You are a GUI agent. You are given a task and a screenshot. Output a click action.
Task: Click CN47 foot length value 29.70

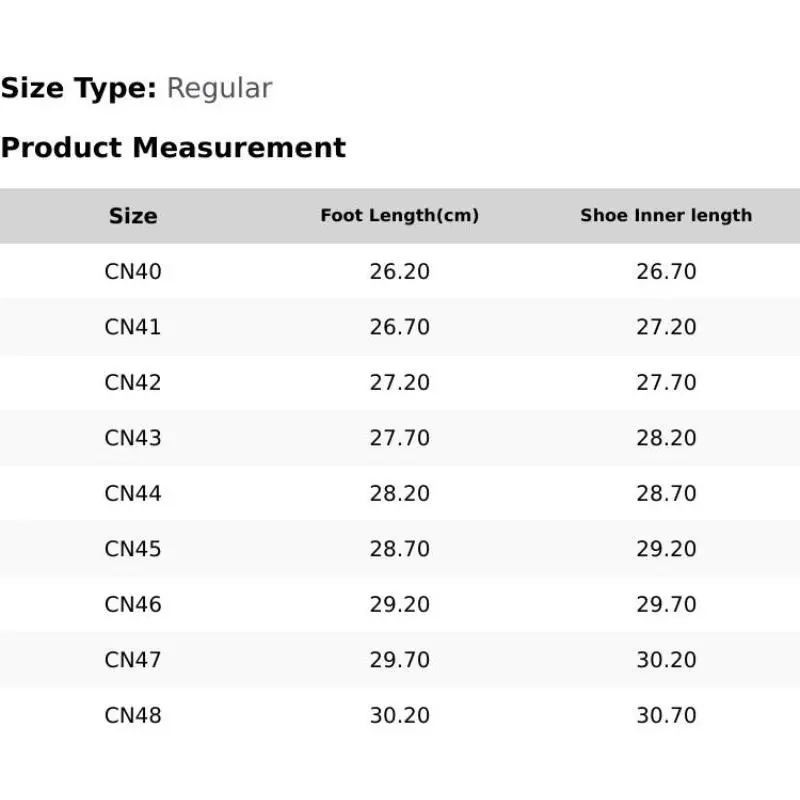(399, 660)
